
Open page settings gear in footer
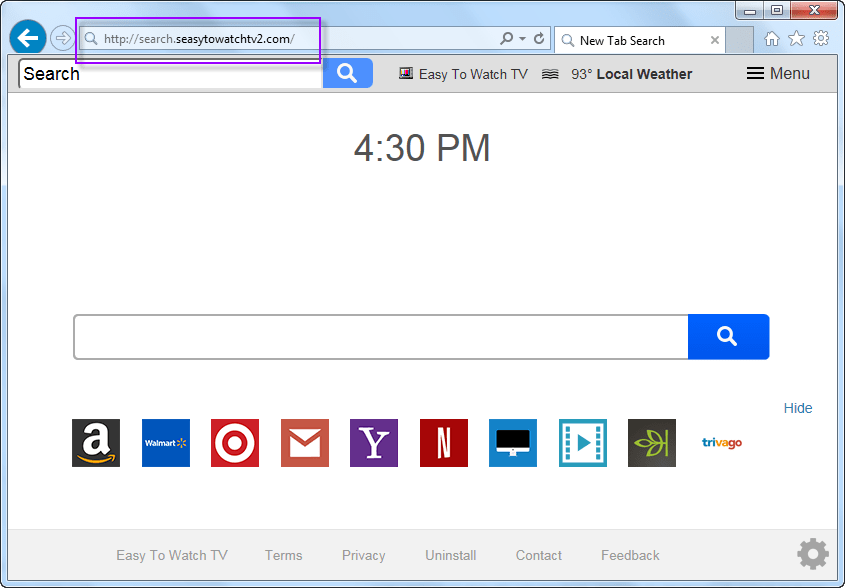tap(813, 554)
